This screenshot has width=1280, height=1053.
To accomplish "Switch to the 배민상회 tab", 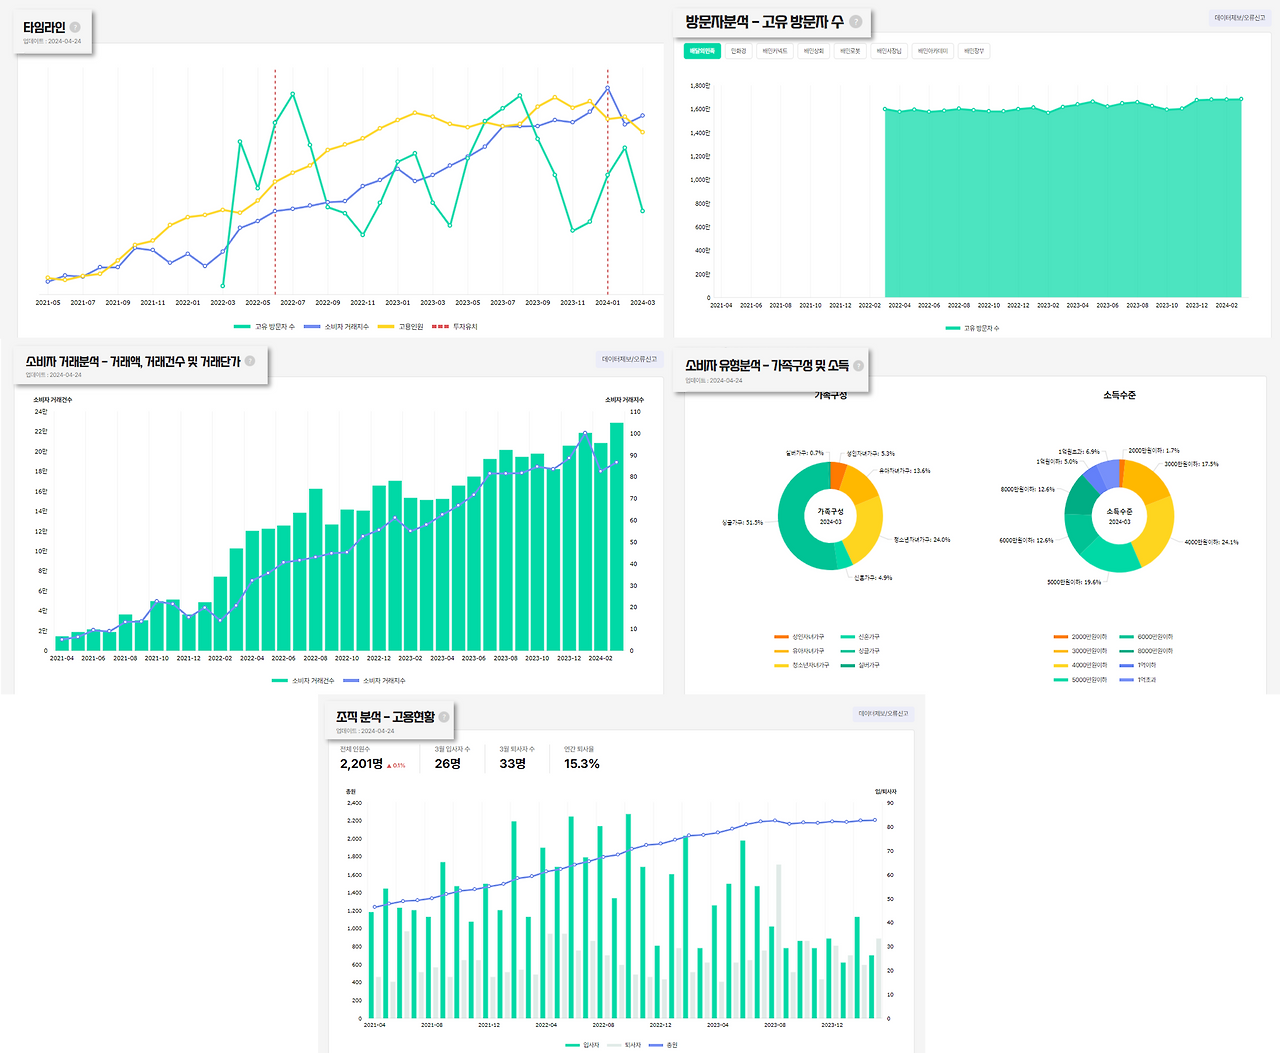I will [814, 51].
